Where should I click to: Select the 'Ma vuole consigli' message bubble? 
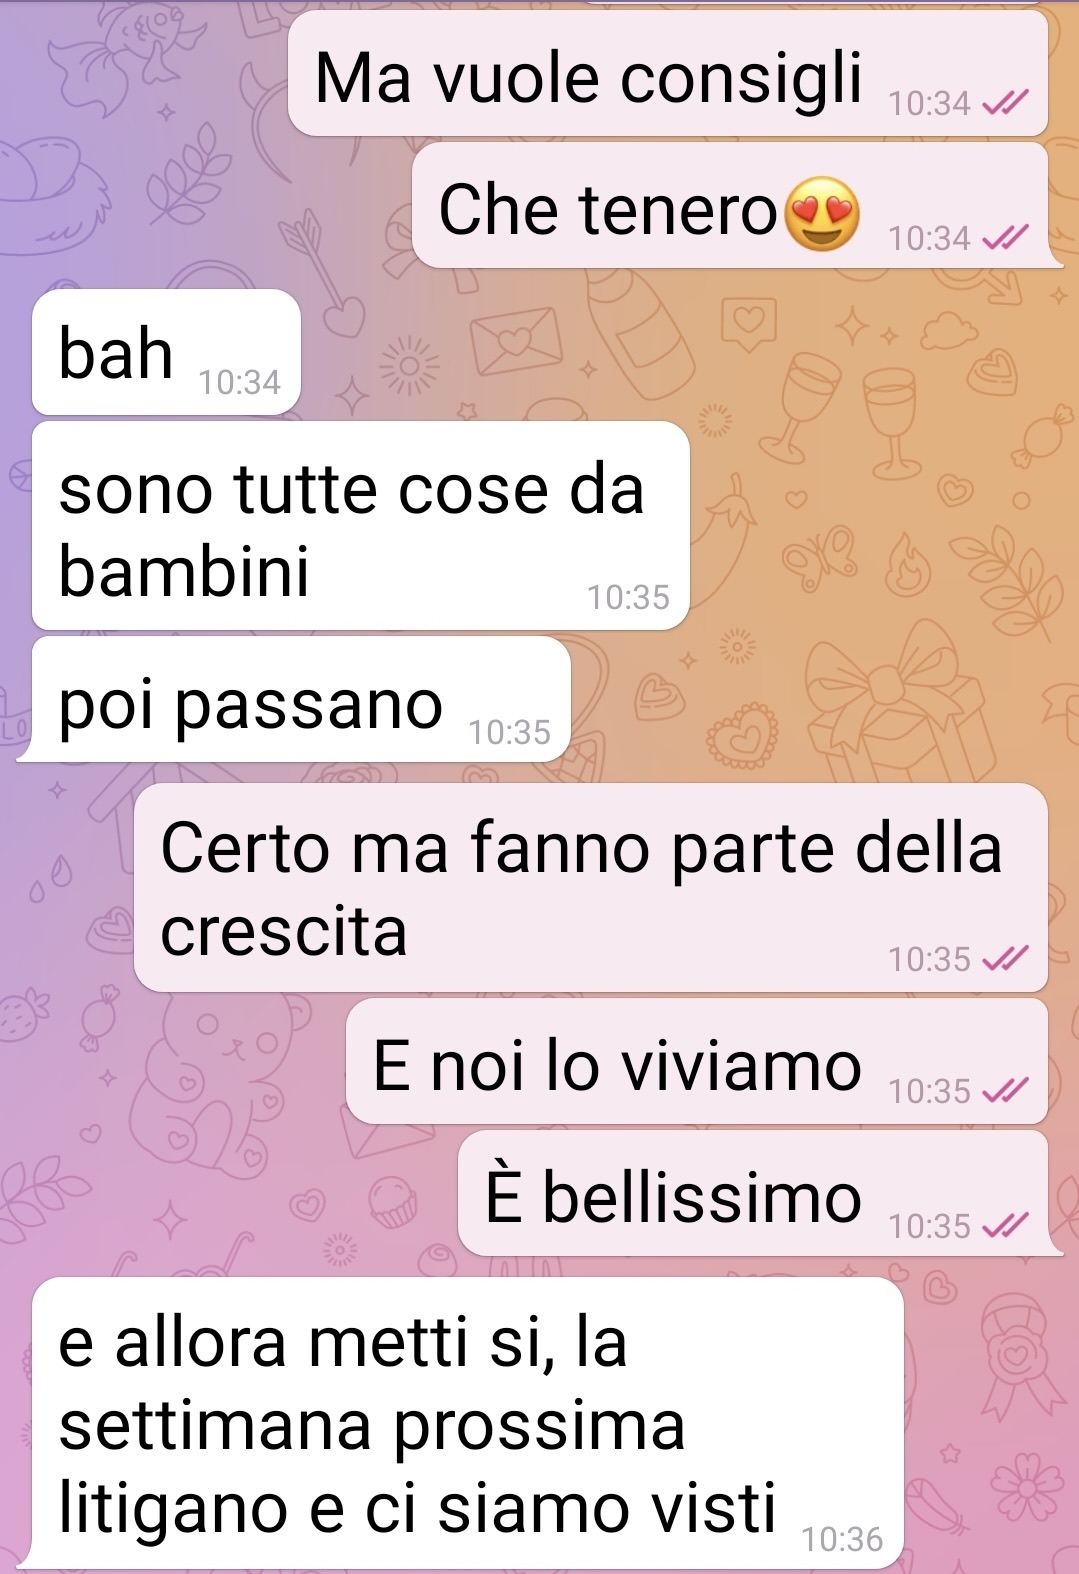tap(668, 74)
